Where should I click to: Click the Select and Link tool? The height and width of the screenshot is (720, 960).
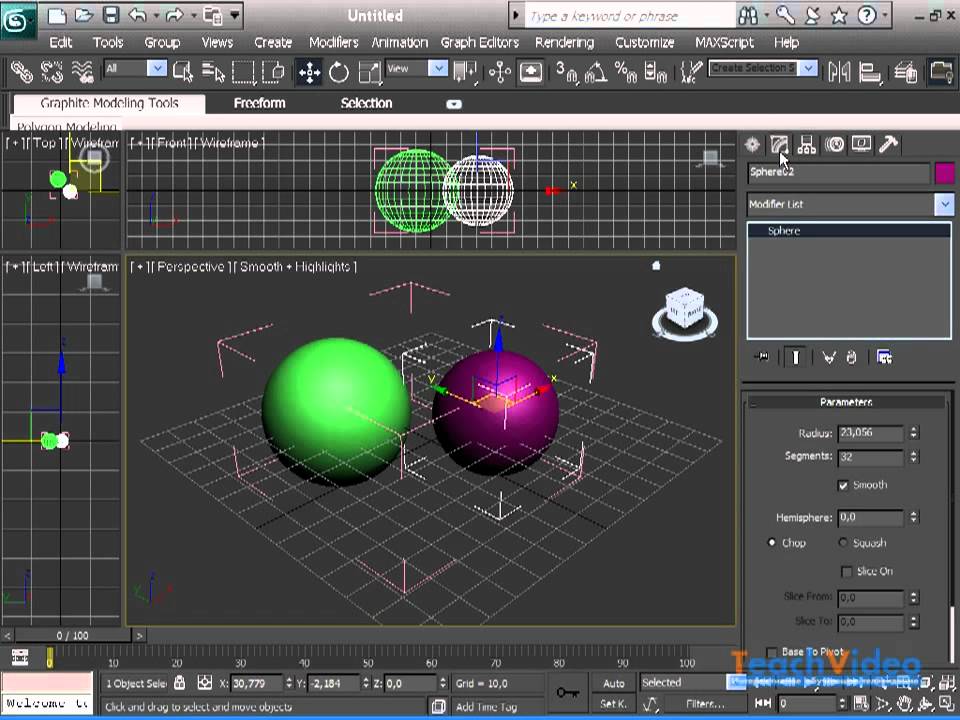point(21,72)
